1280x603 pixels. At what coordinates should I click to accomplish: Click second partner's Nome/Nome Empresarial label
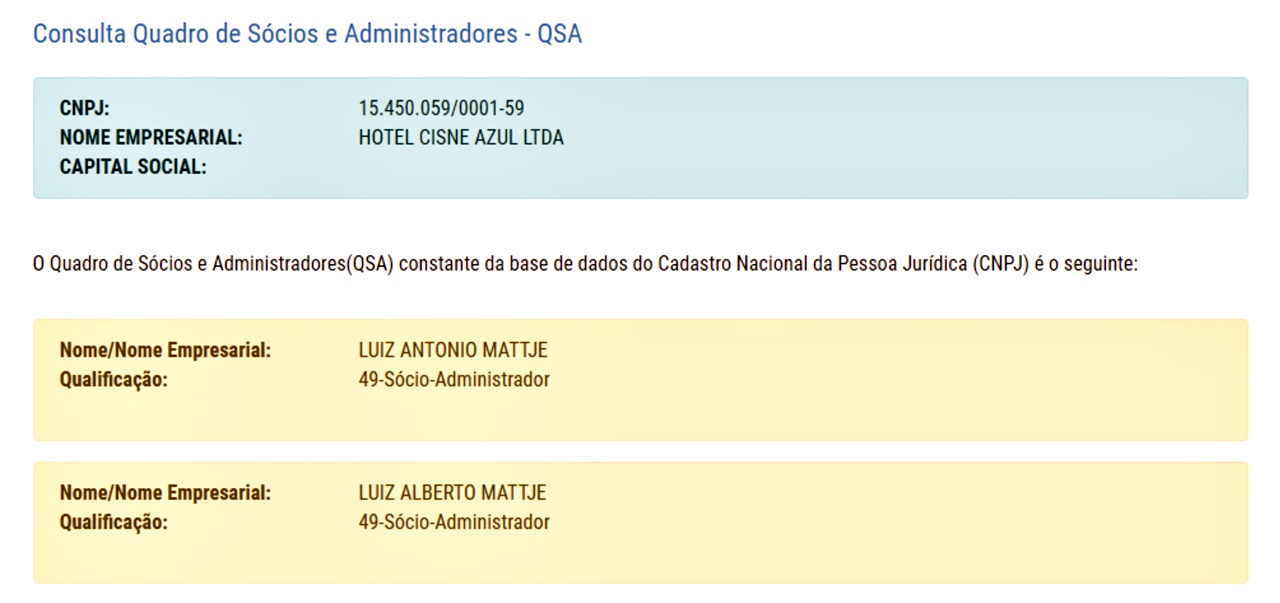(x=166, y=493)
